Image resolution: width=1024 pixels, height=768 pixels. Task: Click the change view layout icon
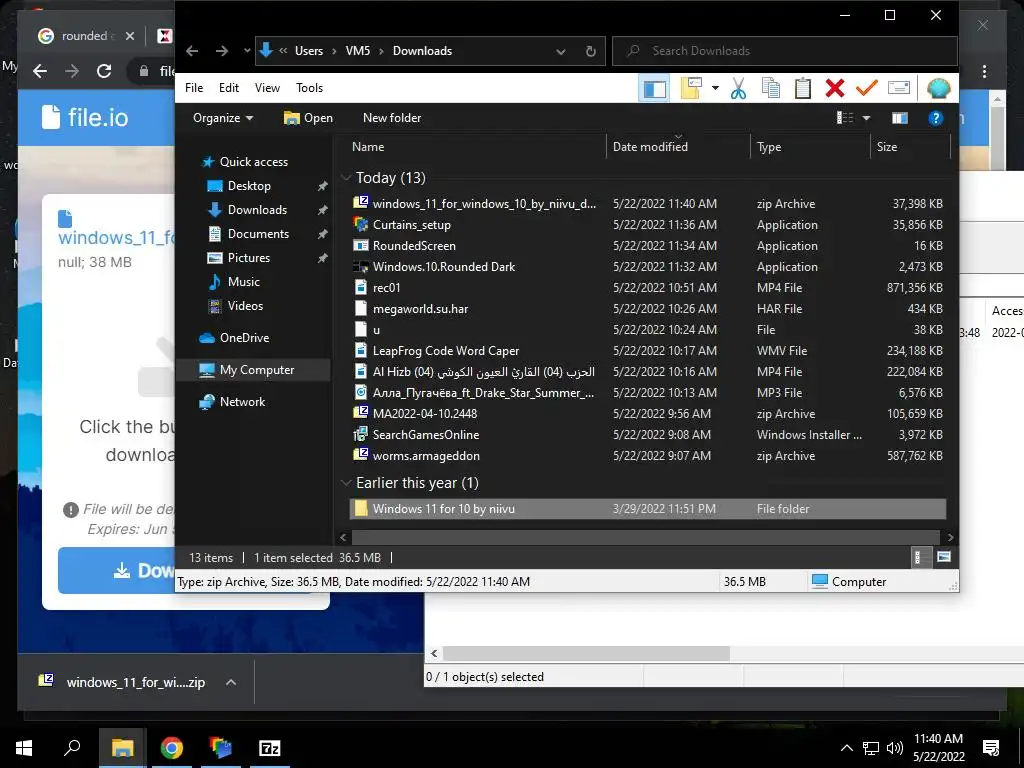[845, 118]
